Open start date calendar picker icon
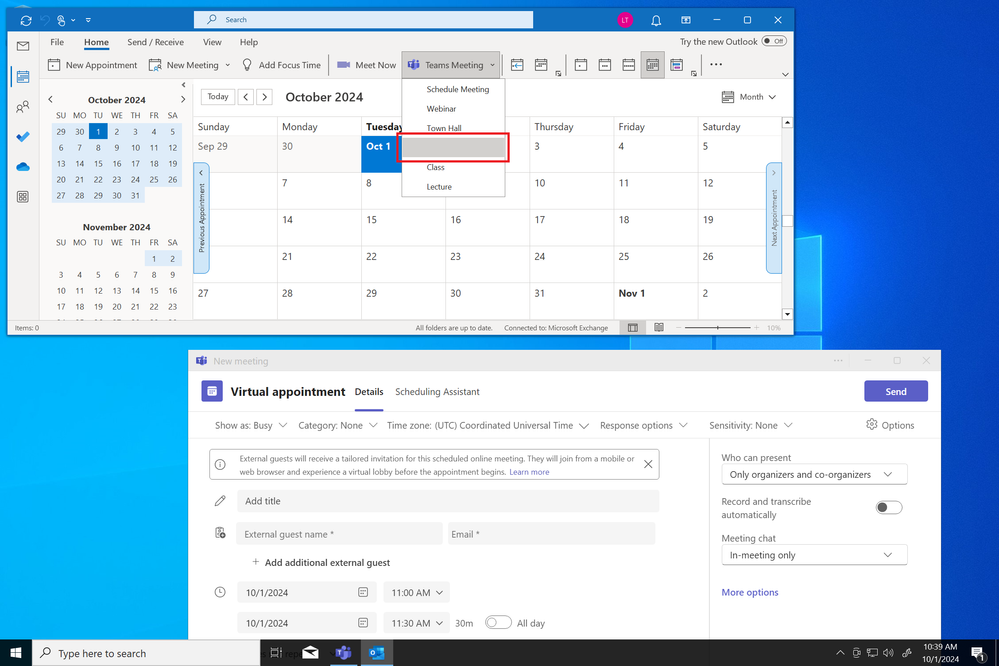This screenshot has width=999, height=666. (363, 592)
